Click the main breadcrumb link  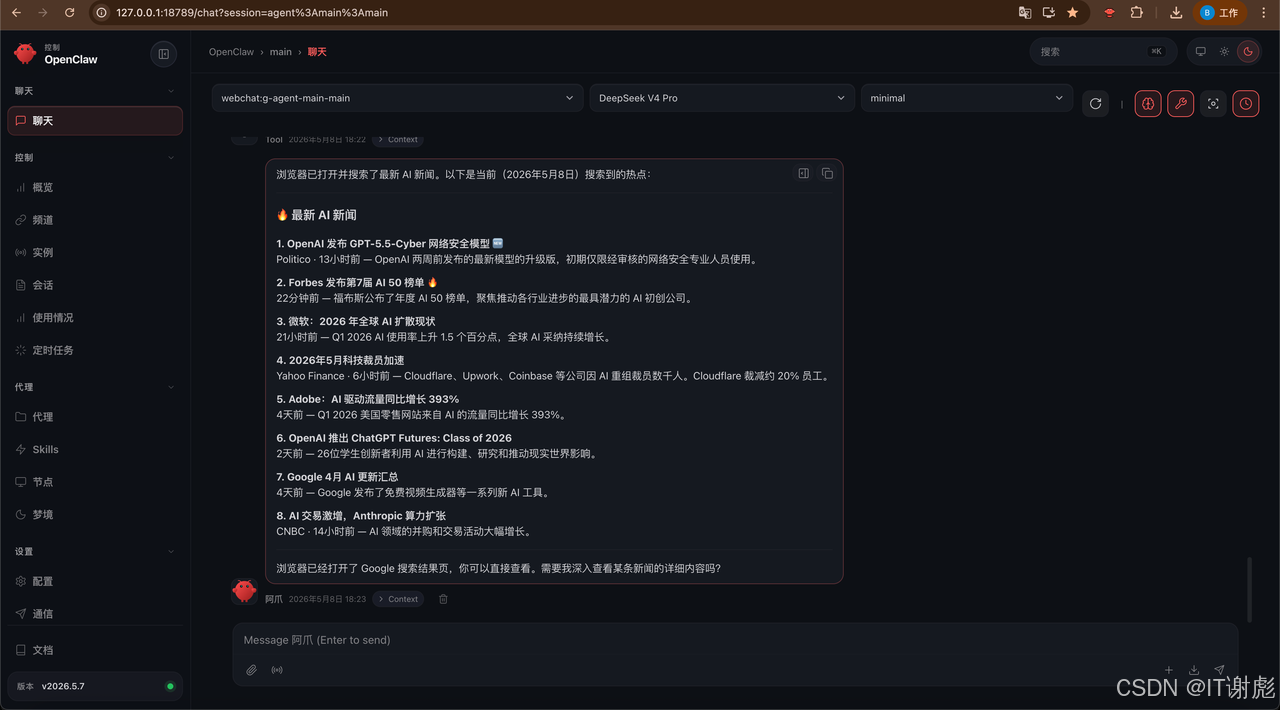coord(281,52)
